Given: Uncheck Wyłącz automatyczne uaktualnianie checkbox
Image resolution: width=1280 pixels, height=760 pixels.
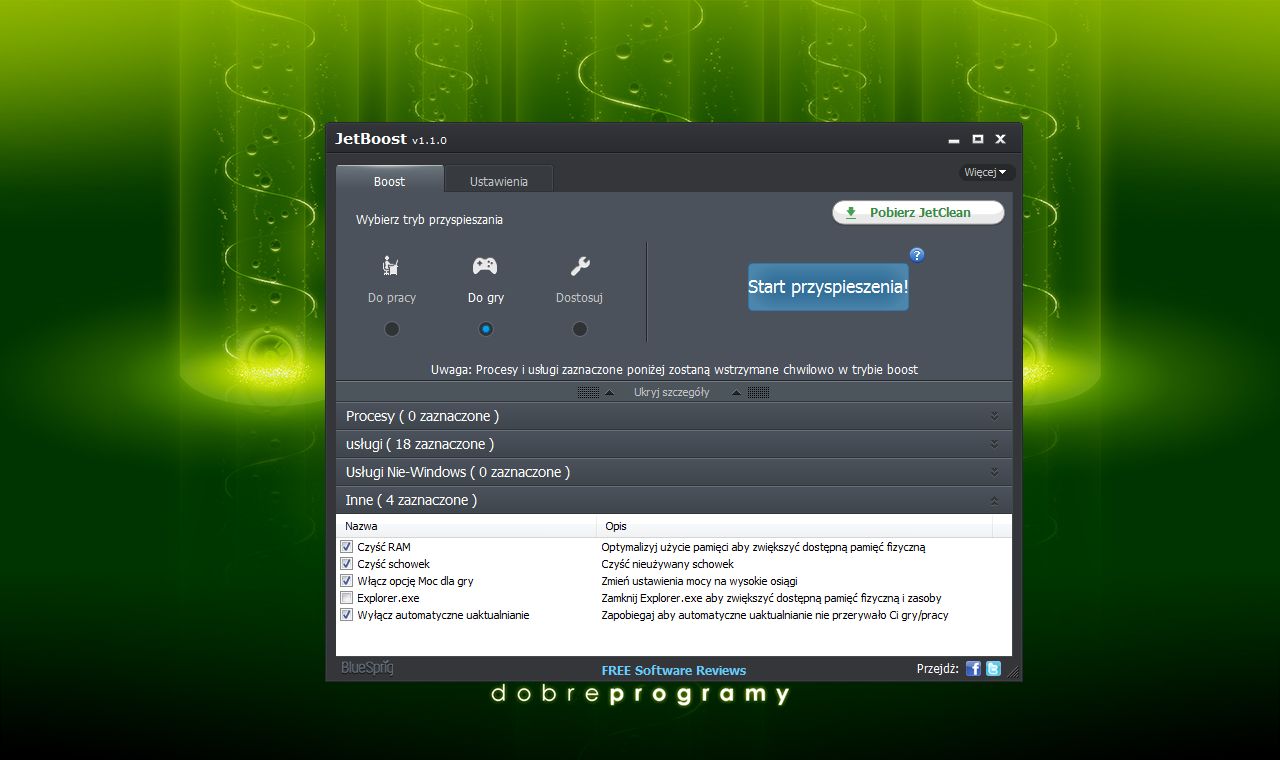Looking at the screenshot, I should pos(347,615).
